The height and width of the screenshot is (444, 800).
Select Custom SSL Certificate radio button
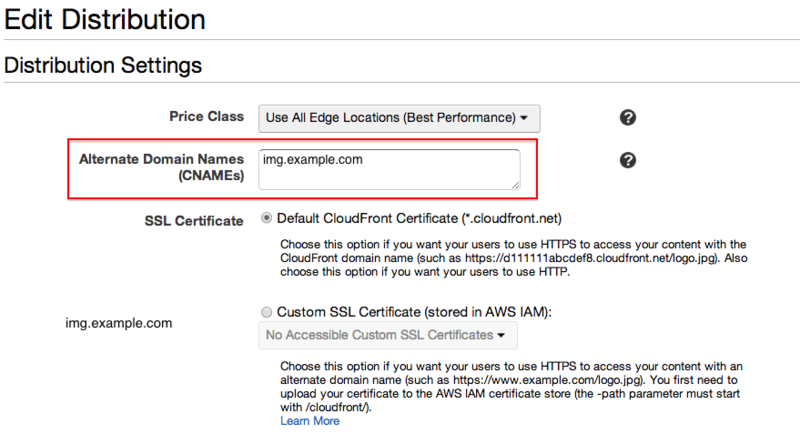tap(266, 312)
